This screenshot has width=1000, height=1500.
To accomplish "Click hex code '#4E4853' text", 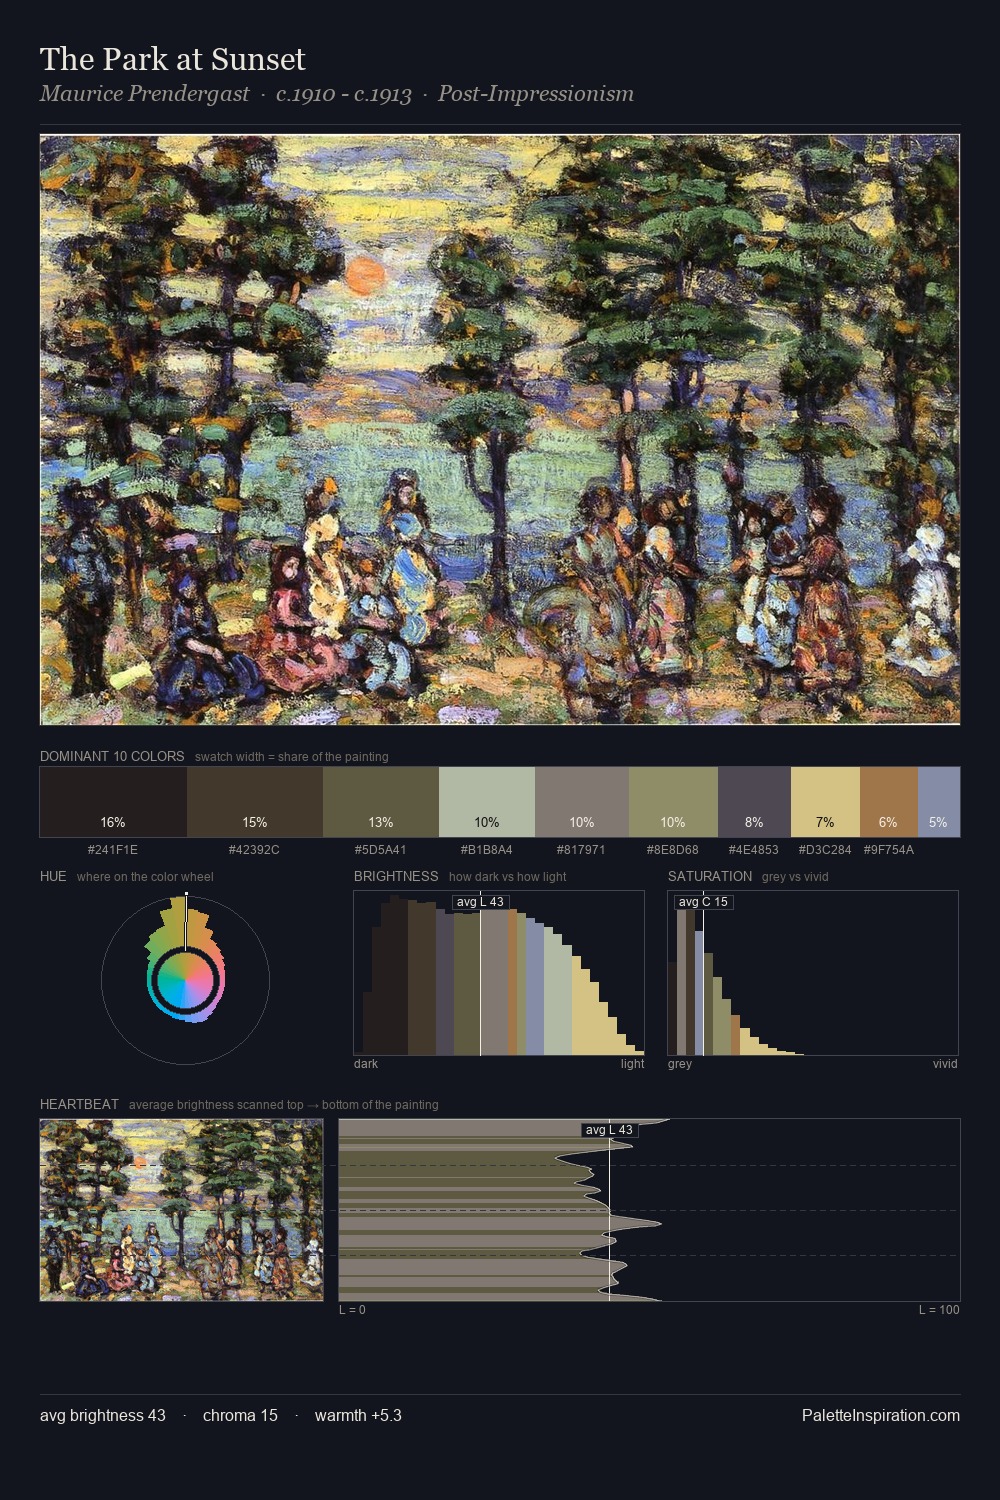I will tap(753, 850).
